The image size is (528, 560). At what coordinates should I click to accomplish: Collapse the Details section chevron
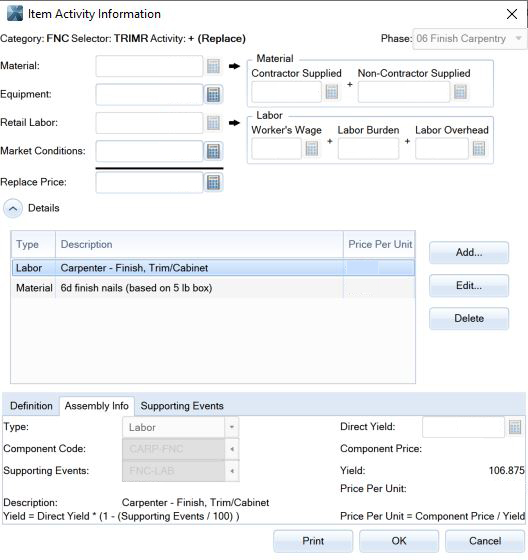(13, 209)
